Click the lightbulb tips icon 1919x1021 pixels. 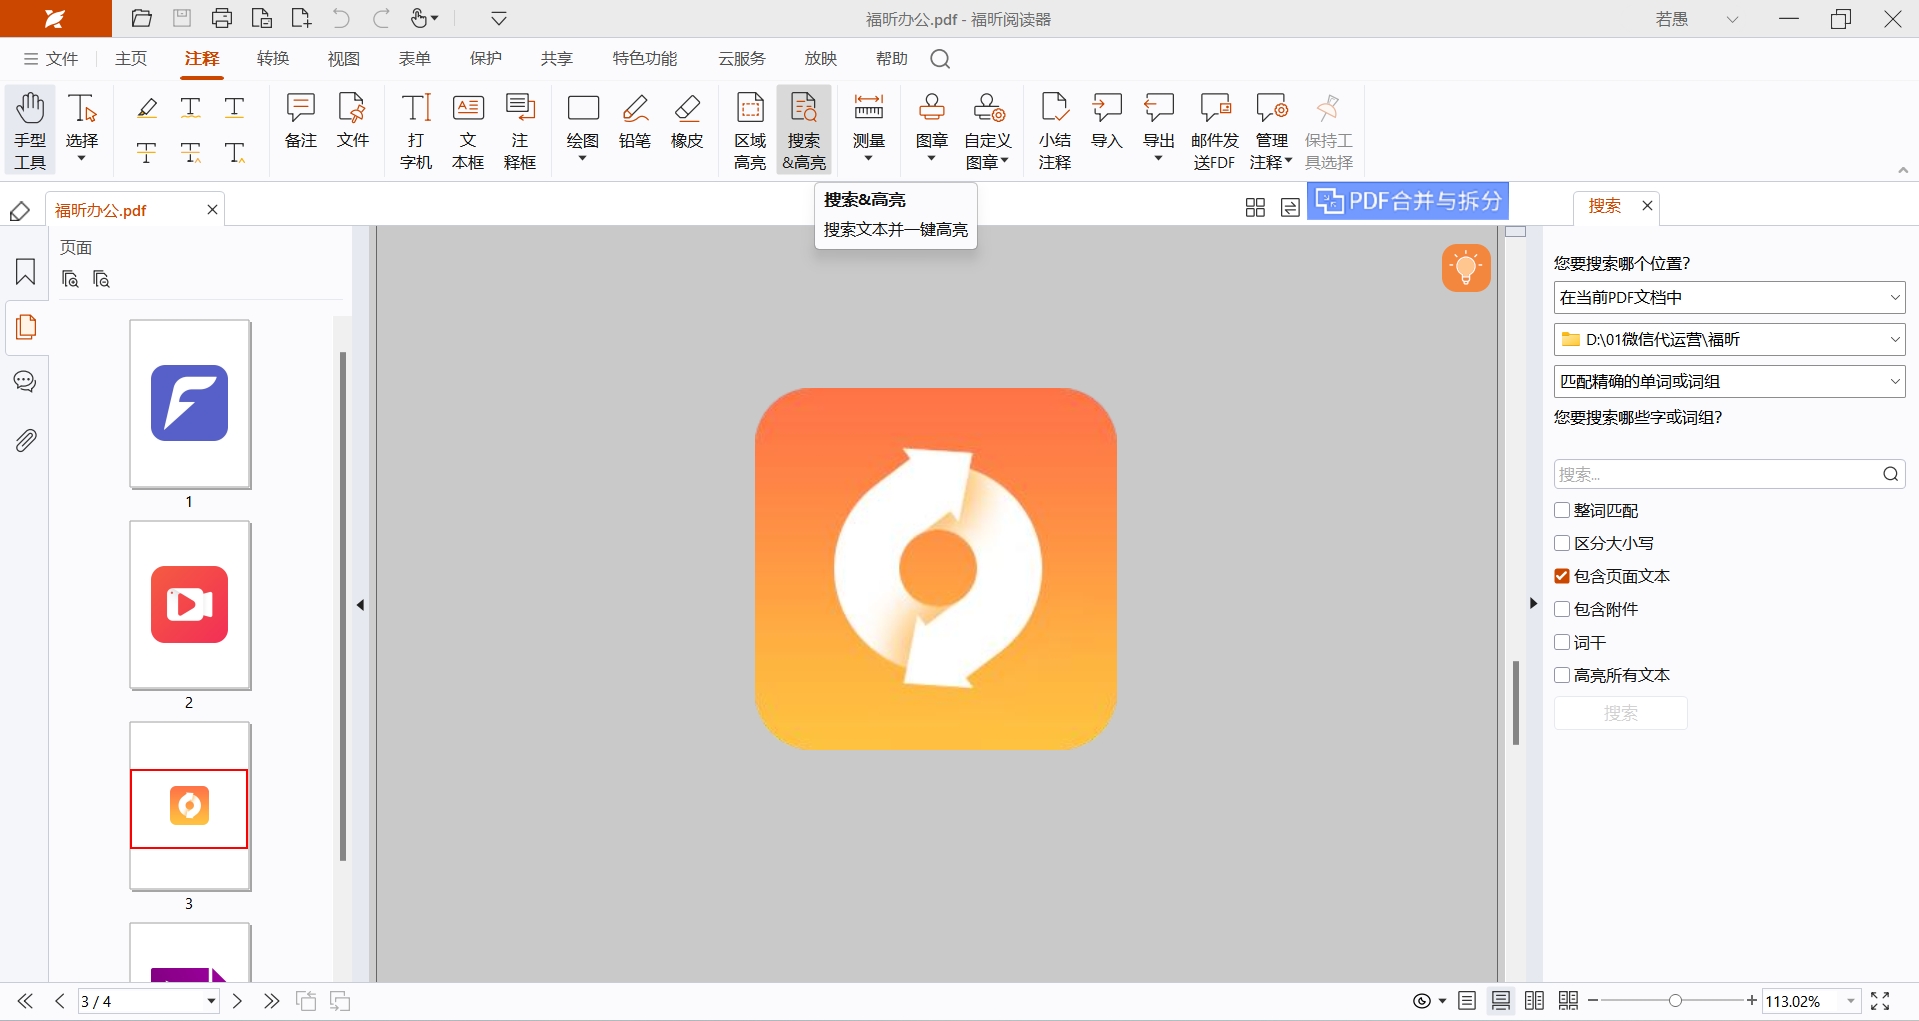pos(1466,268)
